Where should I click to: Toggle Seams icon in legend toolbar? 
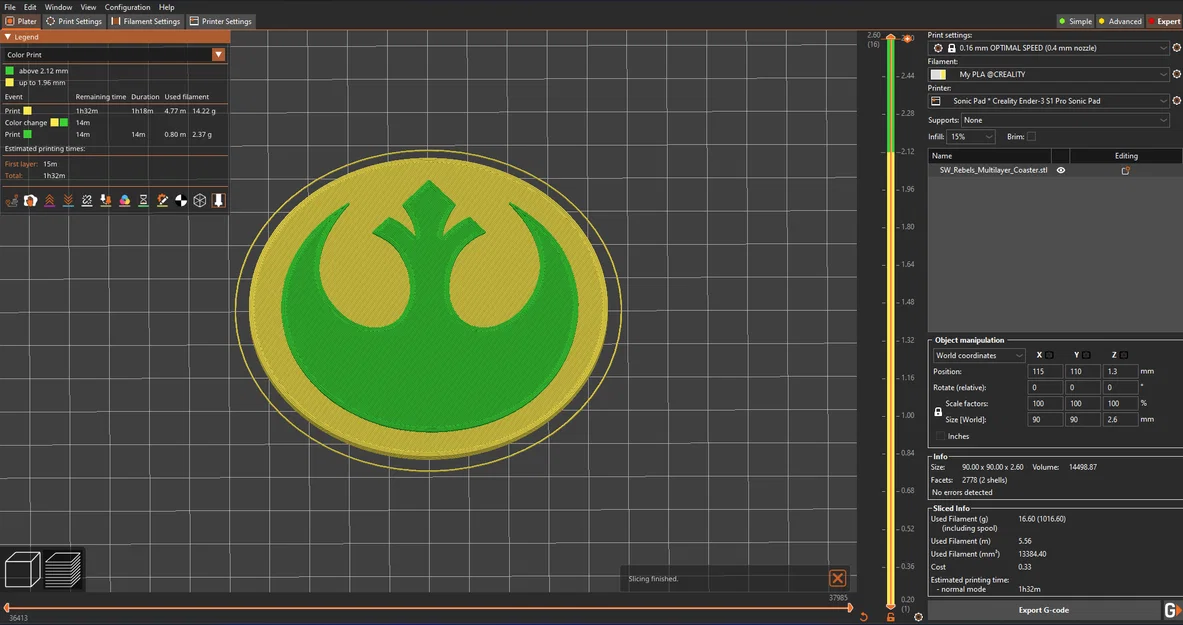point(87,200)
